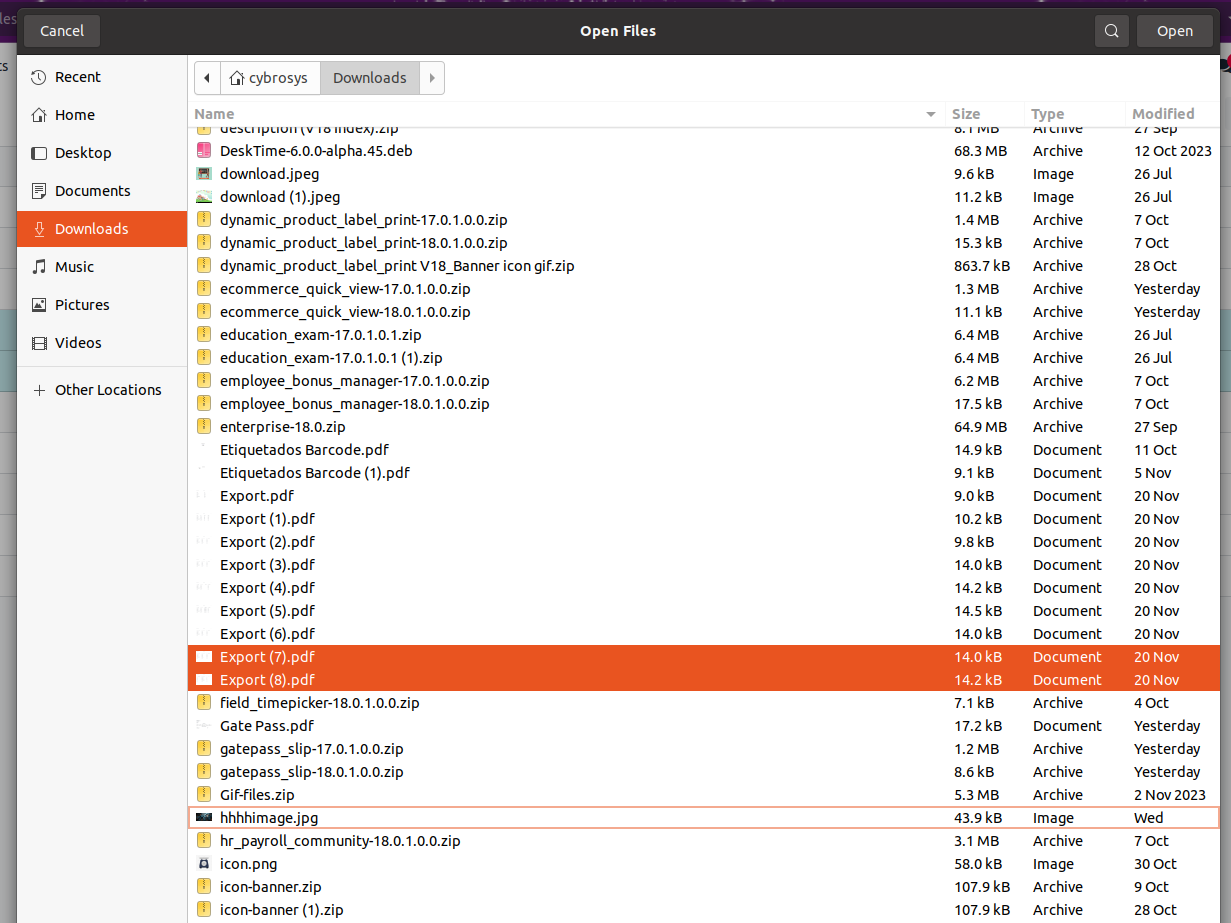Click the highlighted Export (8).pdf row
Screen dimensions: 1231x923
coord(704,680)
